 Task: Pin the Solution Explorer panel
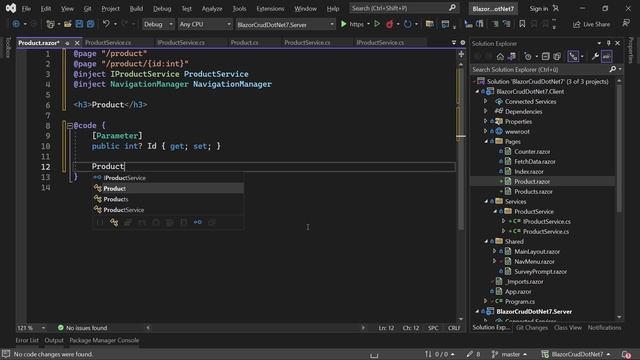(609, 43)
